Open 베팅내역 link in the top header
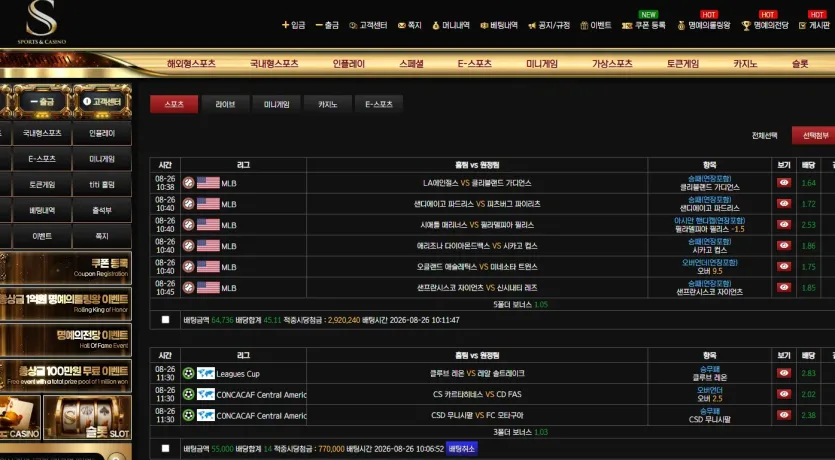 [499, 26]
